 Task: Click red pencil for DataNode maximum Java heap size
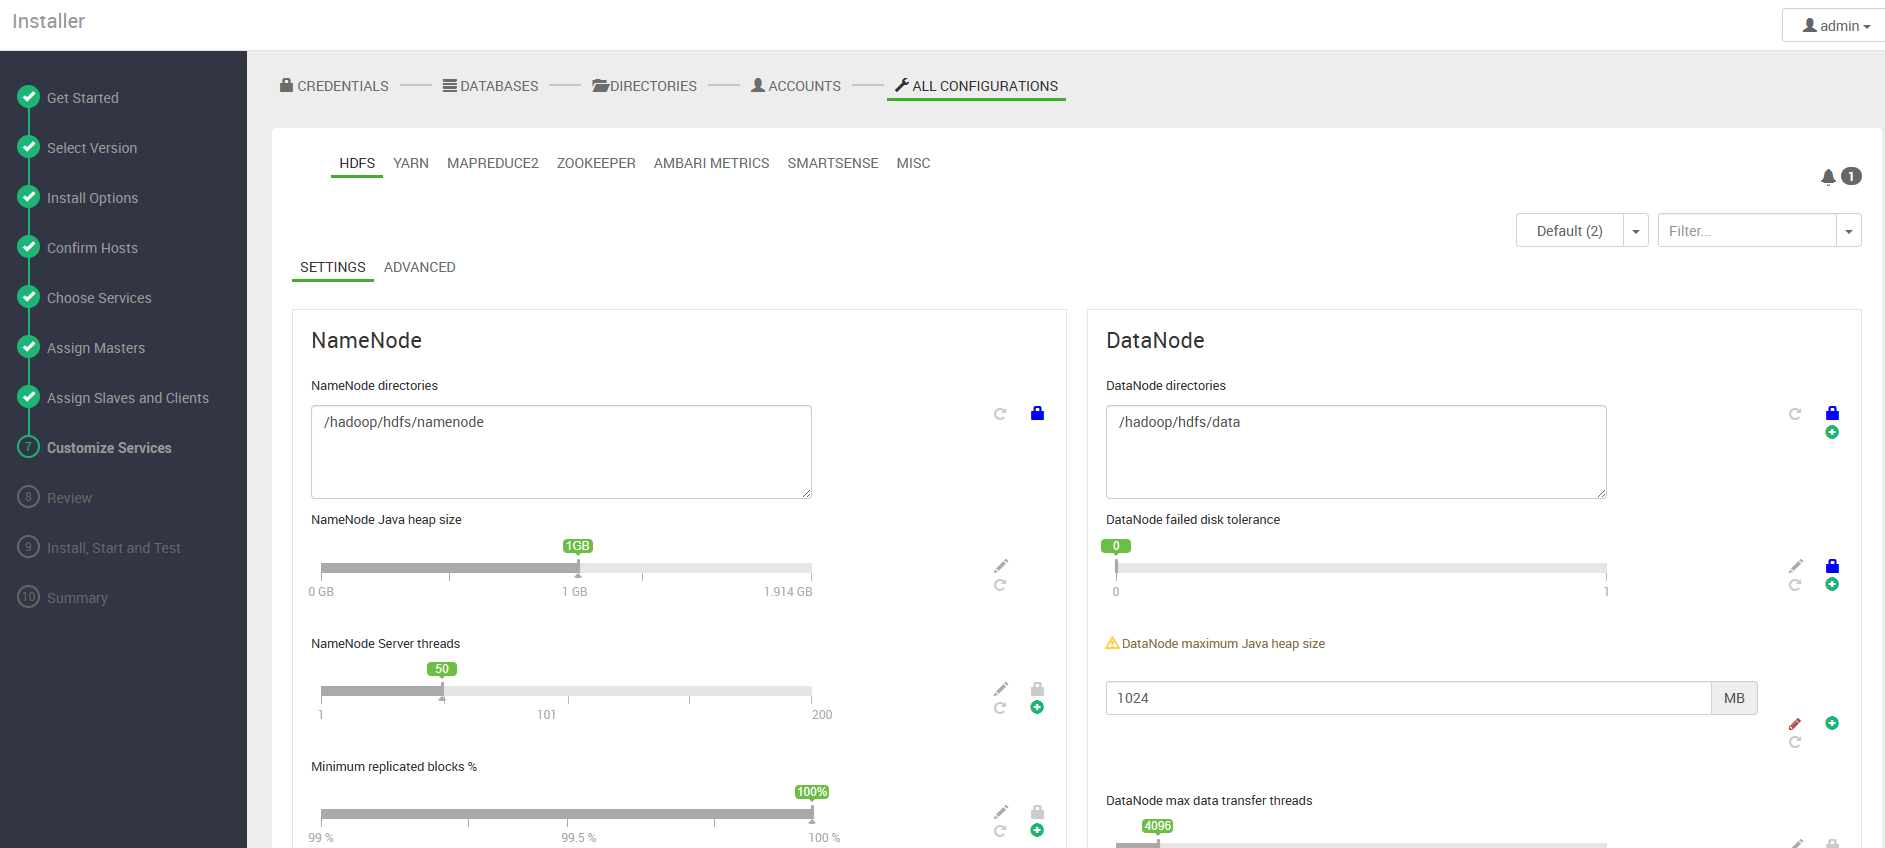click(1795, 724)
